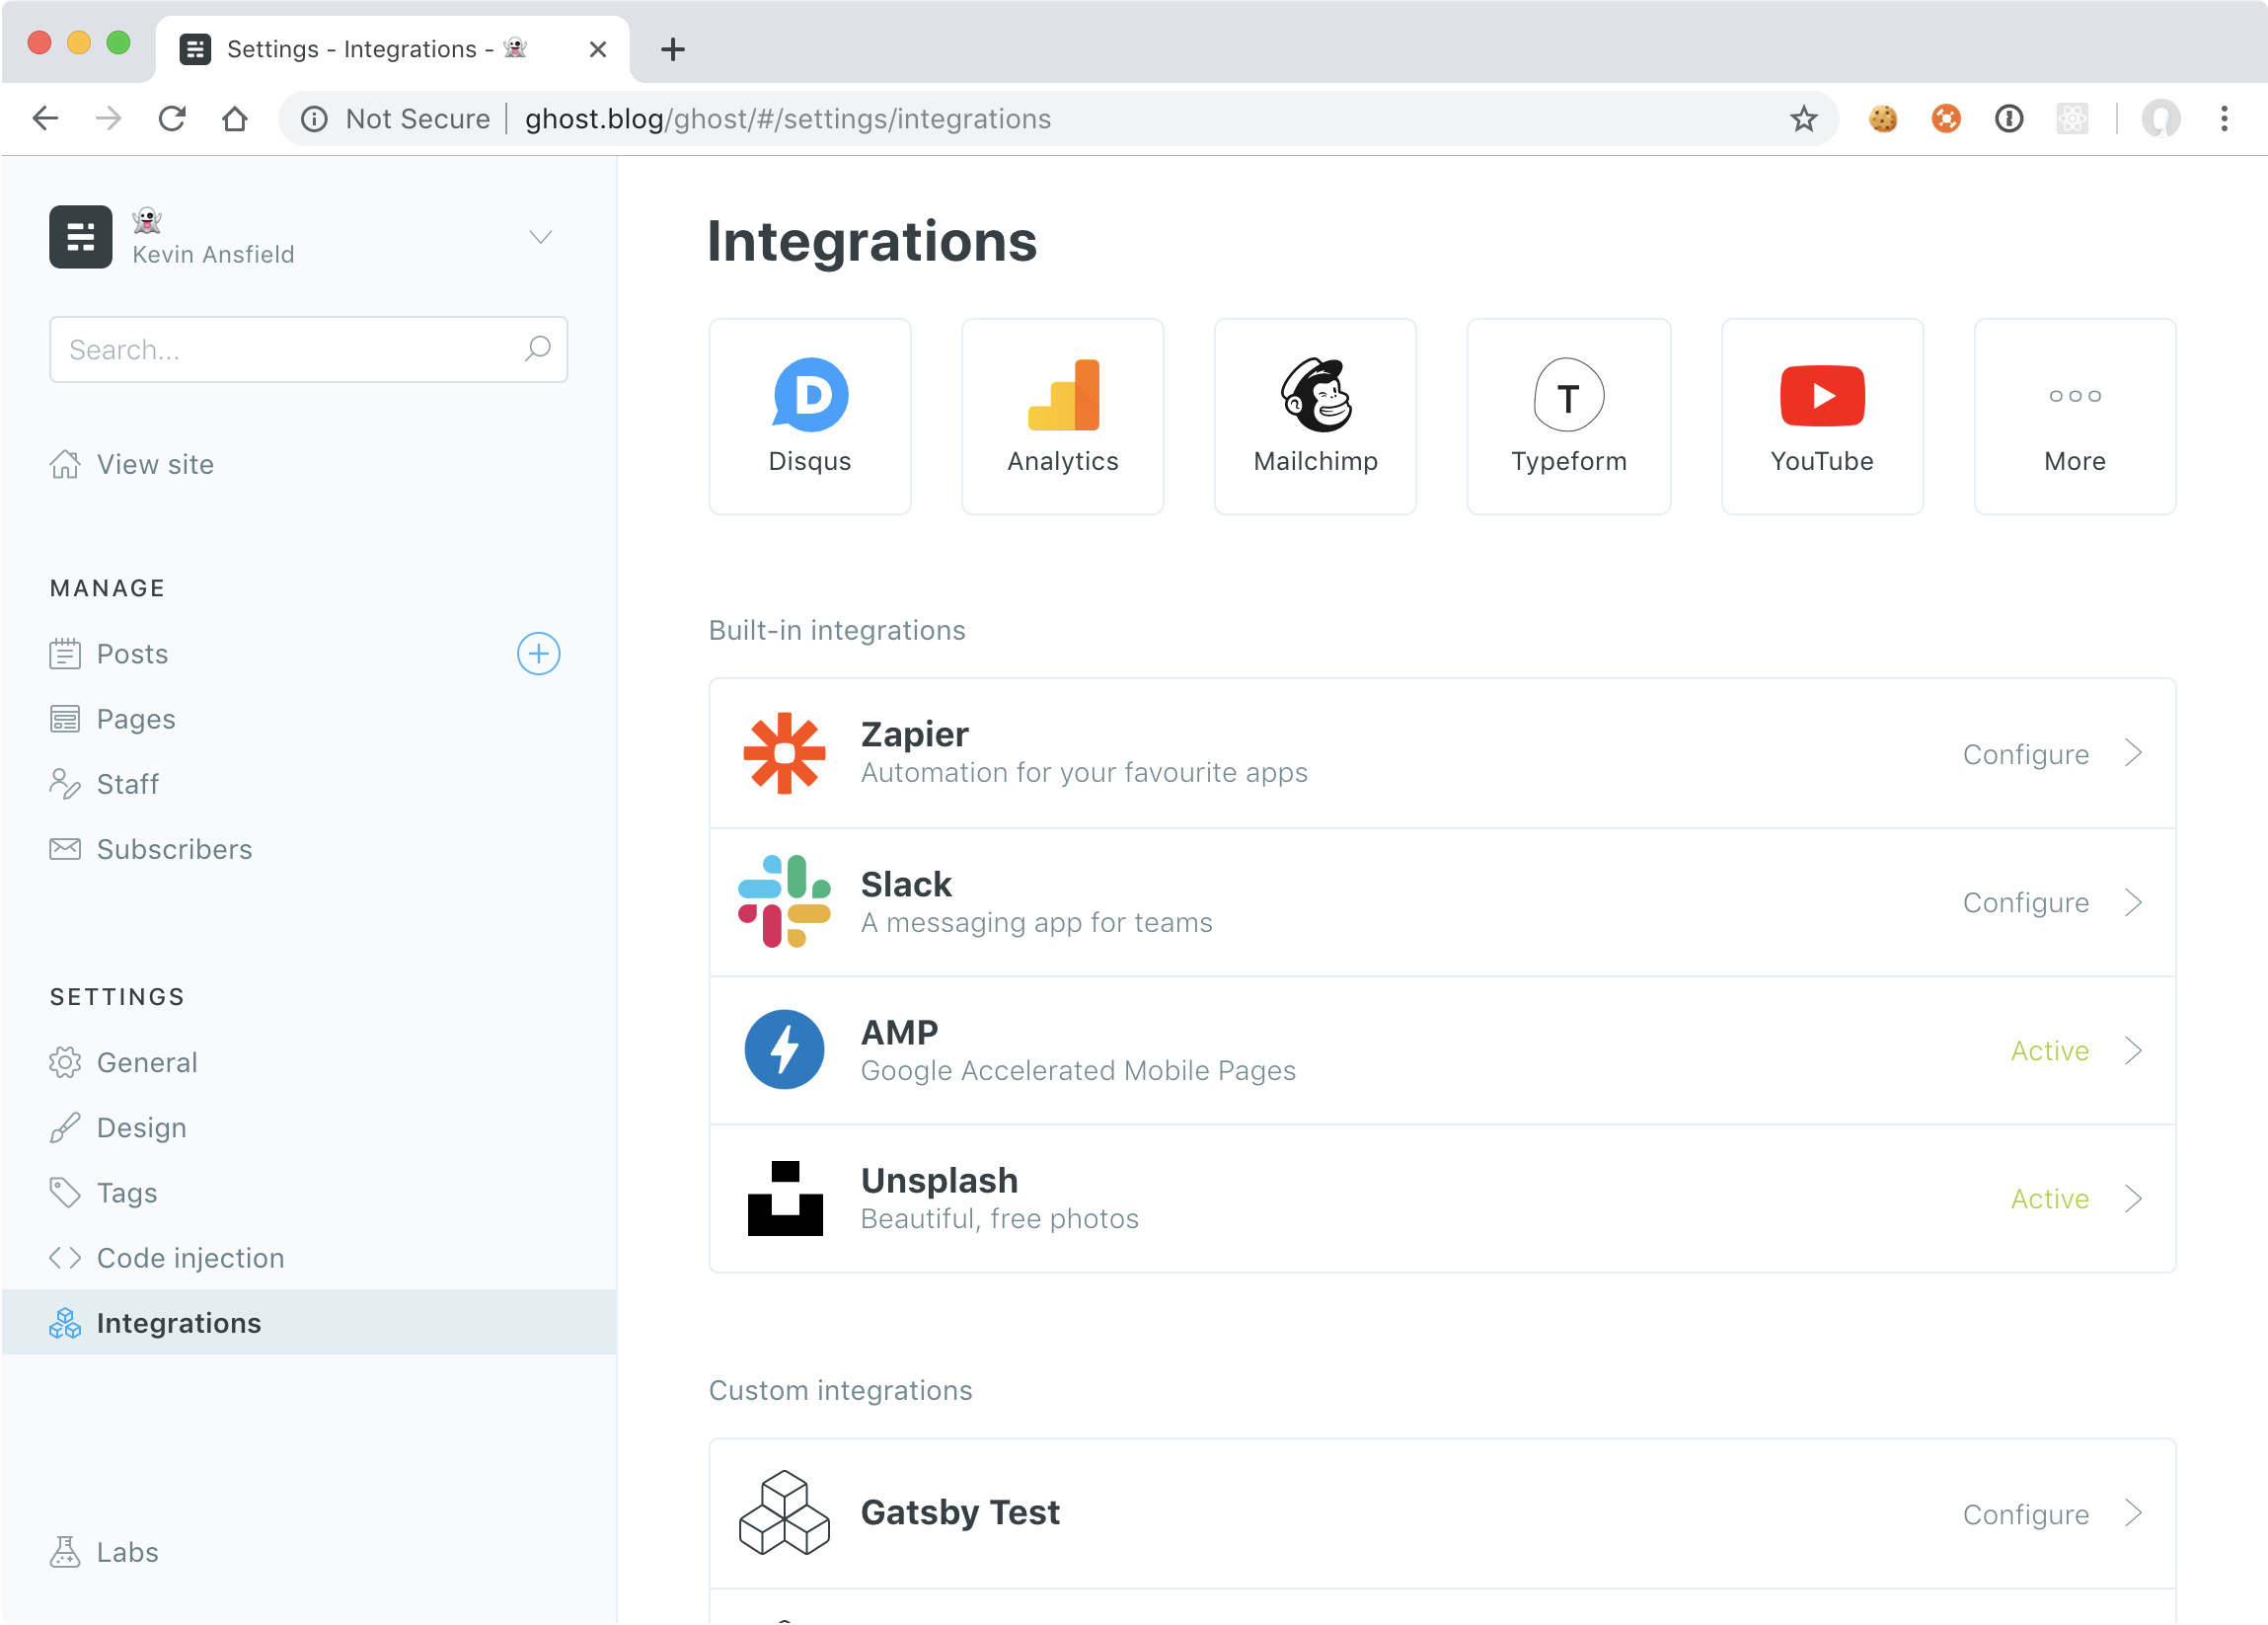
Task: Show more integrations tile
Action: [x=2074, y=416]
